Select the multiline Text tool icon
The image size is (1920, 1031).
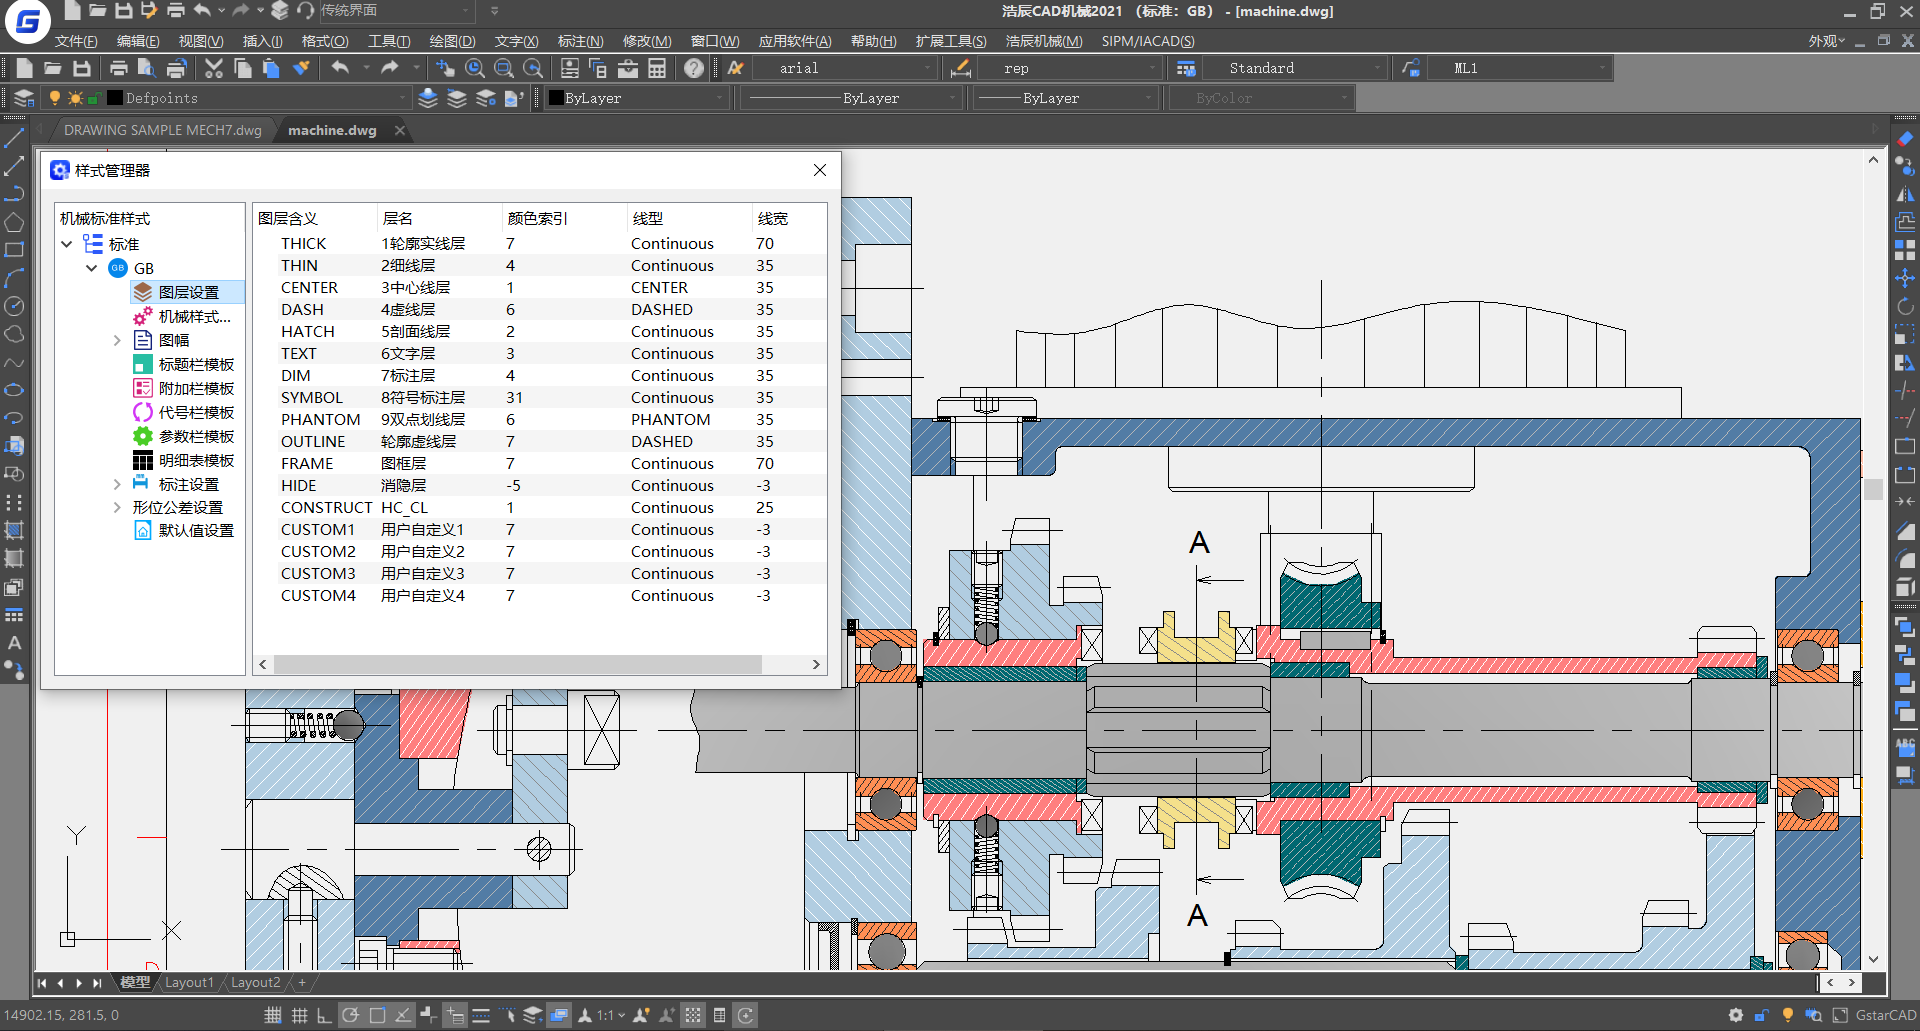click(x=14, y=643)
